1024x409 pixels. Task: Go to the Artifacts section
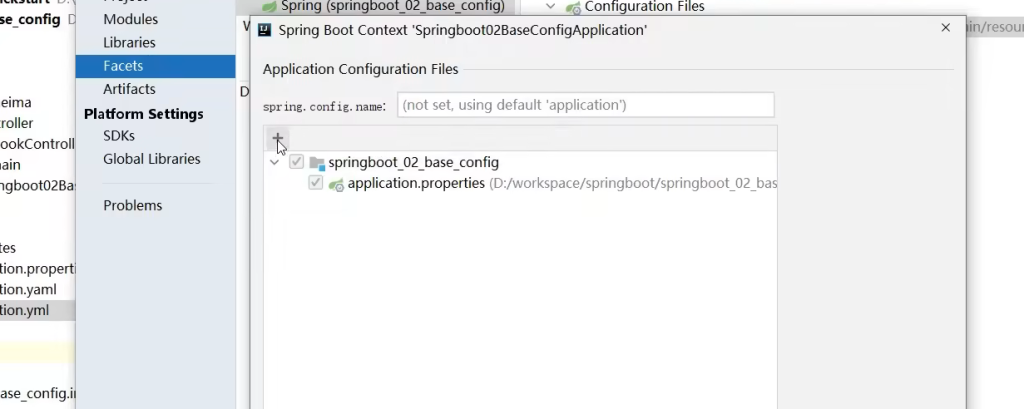coord(129,89)
